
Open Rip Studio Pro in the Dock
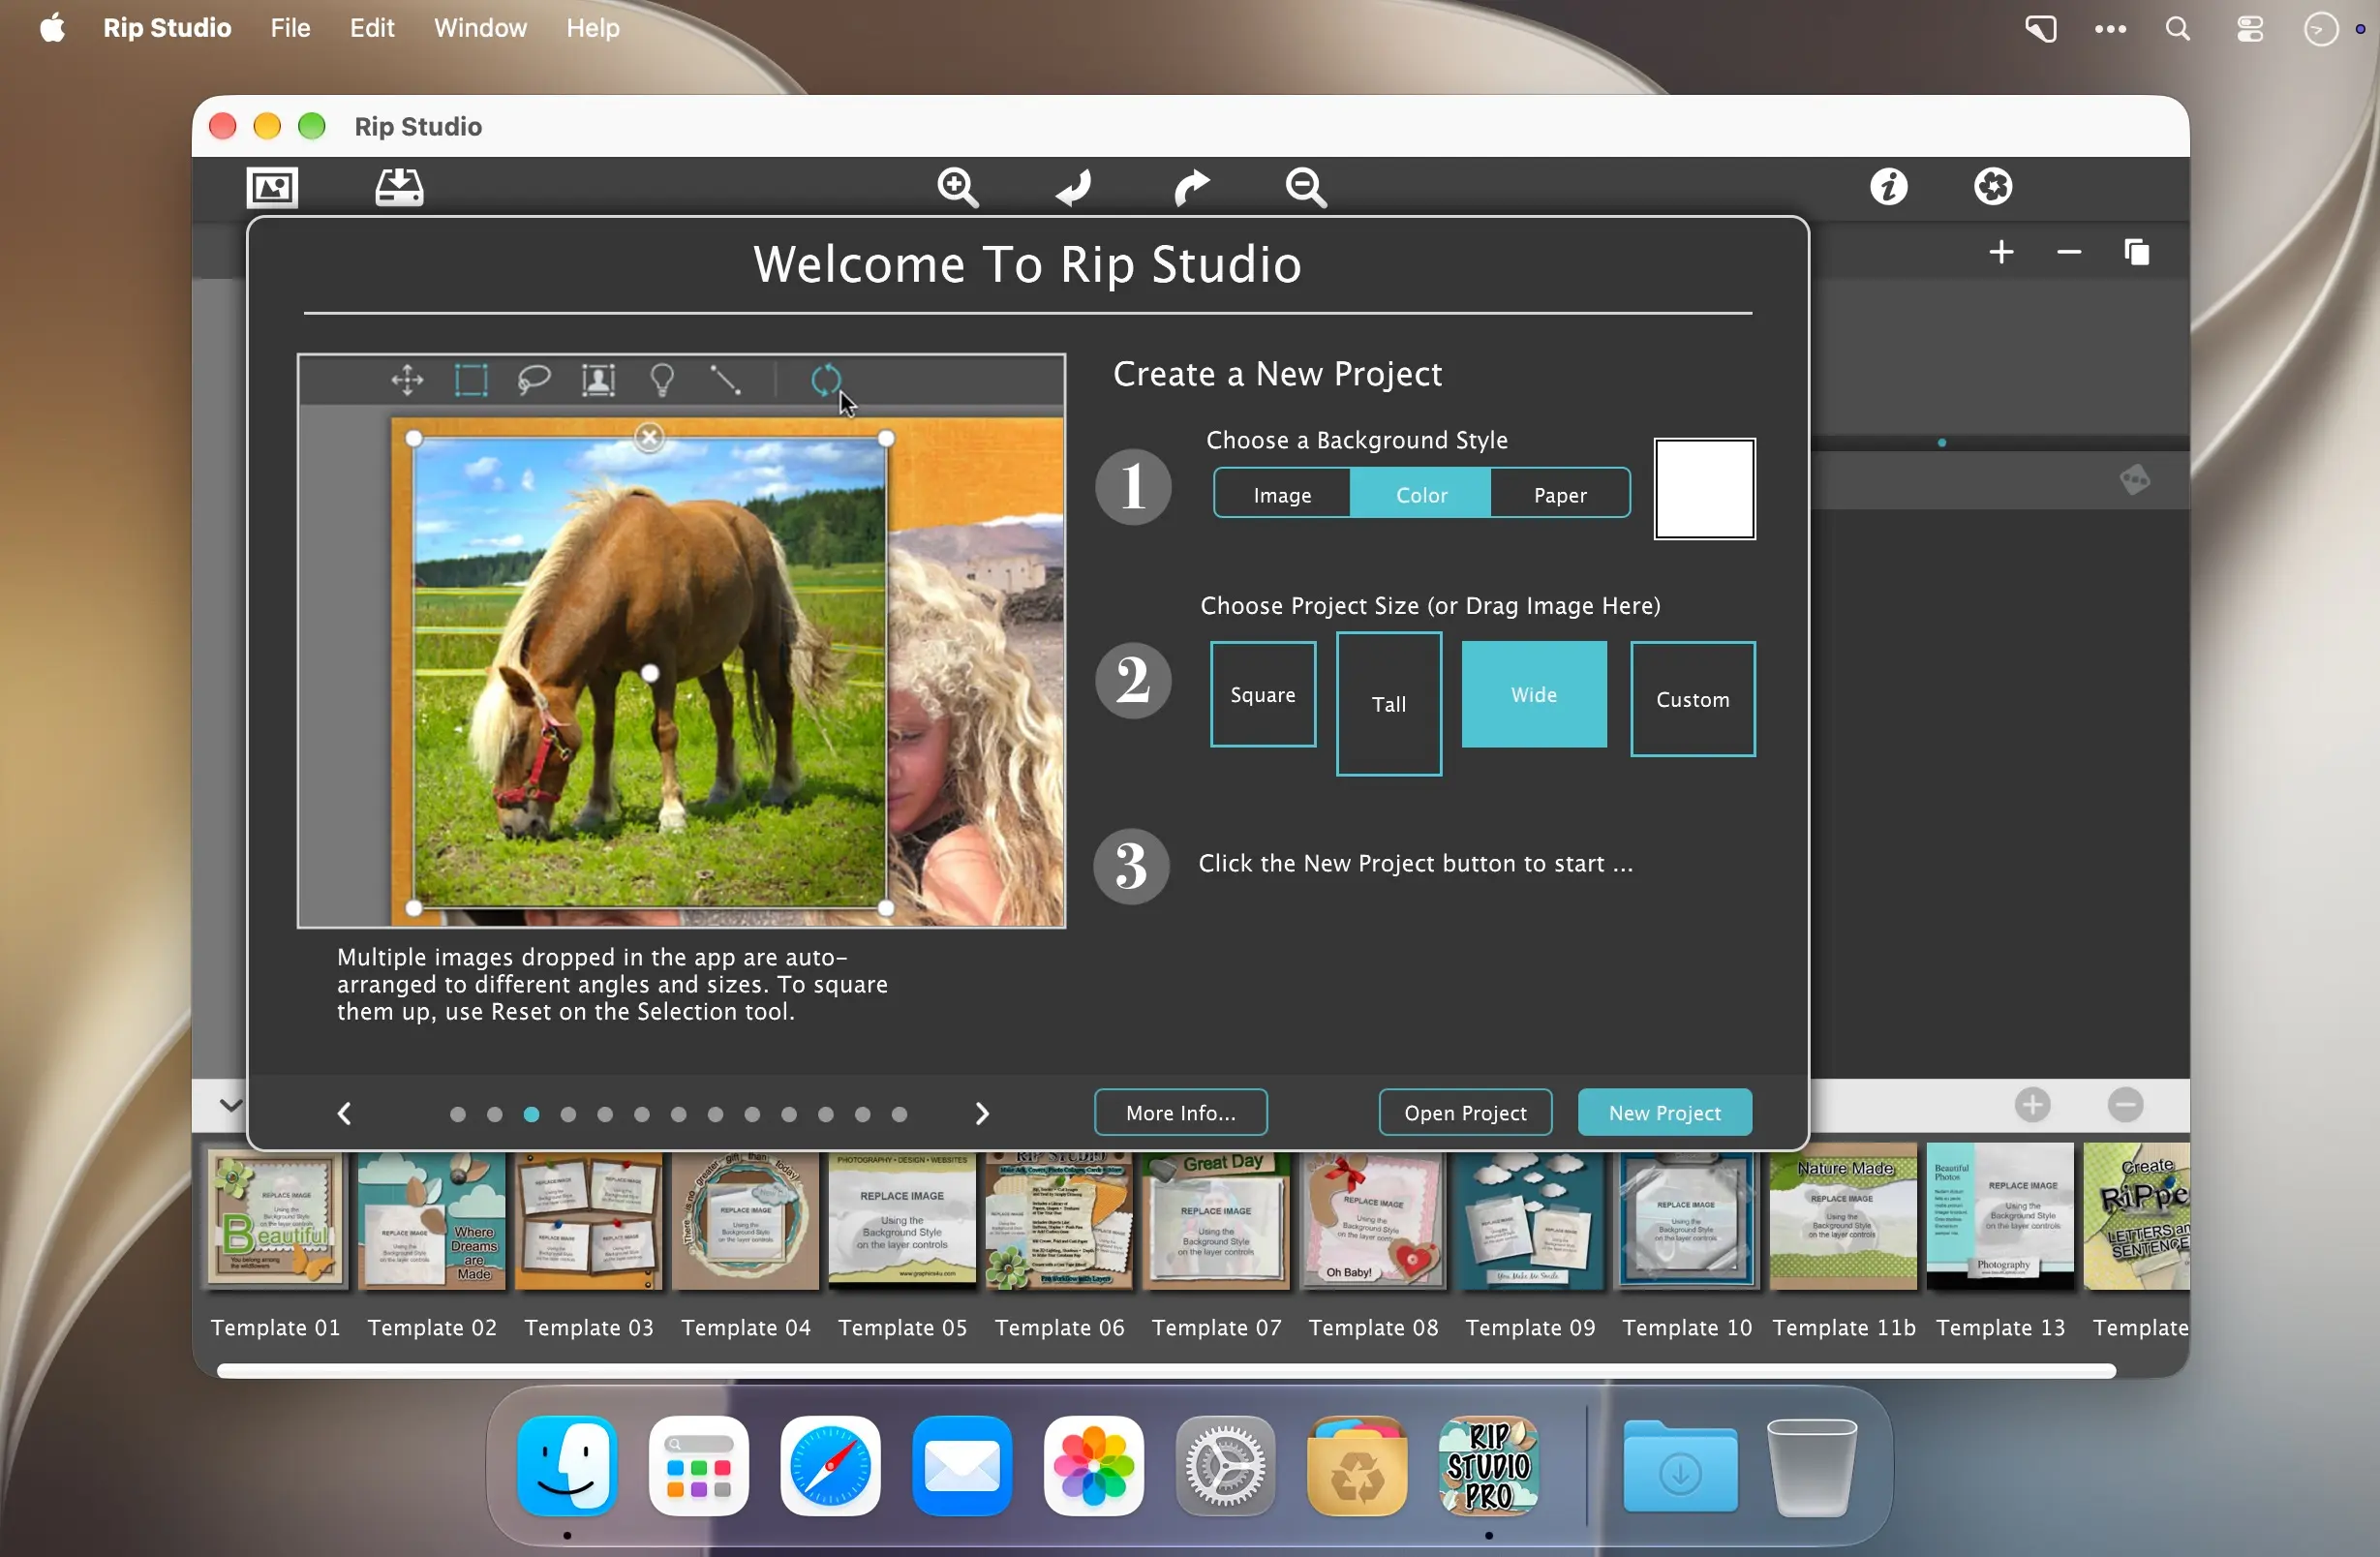click(x=1488, y=1465)
